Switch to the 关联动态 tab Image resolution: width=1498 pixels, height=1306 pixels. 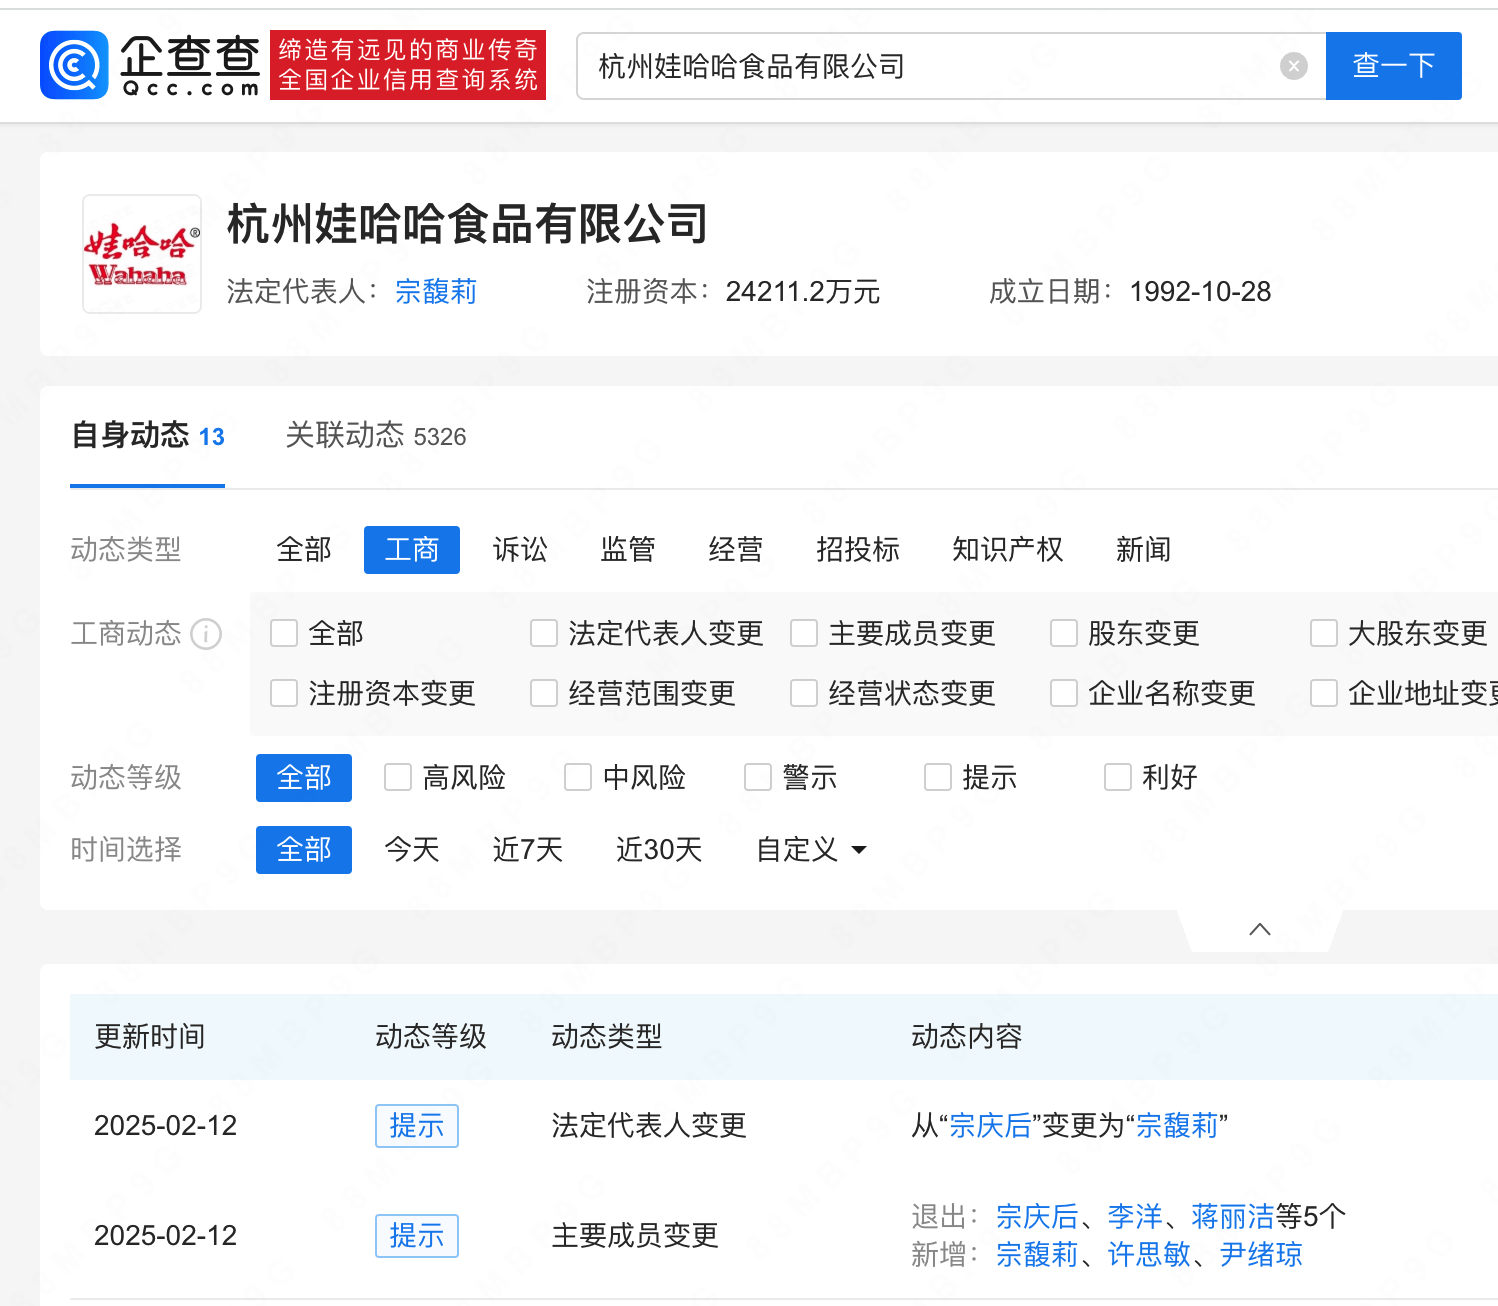pyautogui.click(x=375, y=436)
